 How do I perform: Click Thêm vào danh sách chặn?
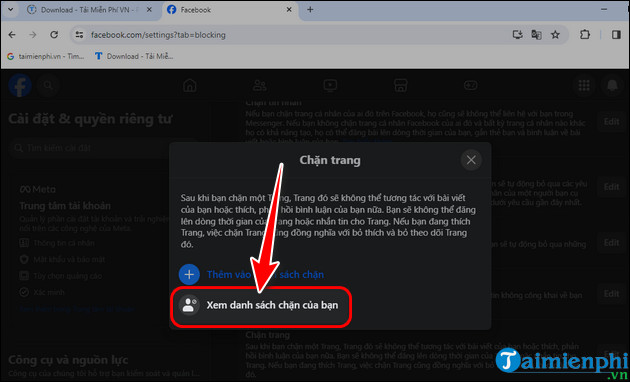click(265, 275)
